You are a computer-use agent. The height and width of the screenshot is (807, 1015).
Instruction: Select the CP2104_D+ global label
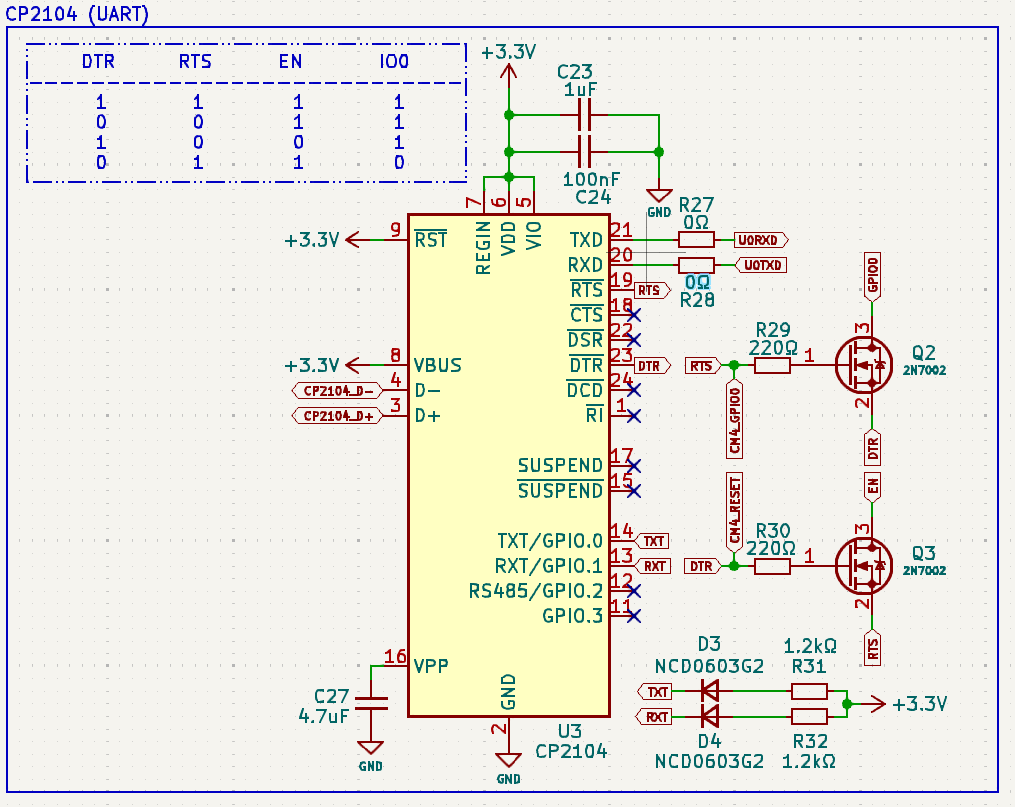click(336, 415)
